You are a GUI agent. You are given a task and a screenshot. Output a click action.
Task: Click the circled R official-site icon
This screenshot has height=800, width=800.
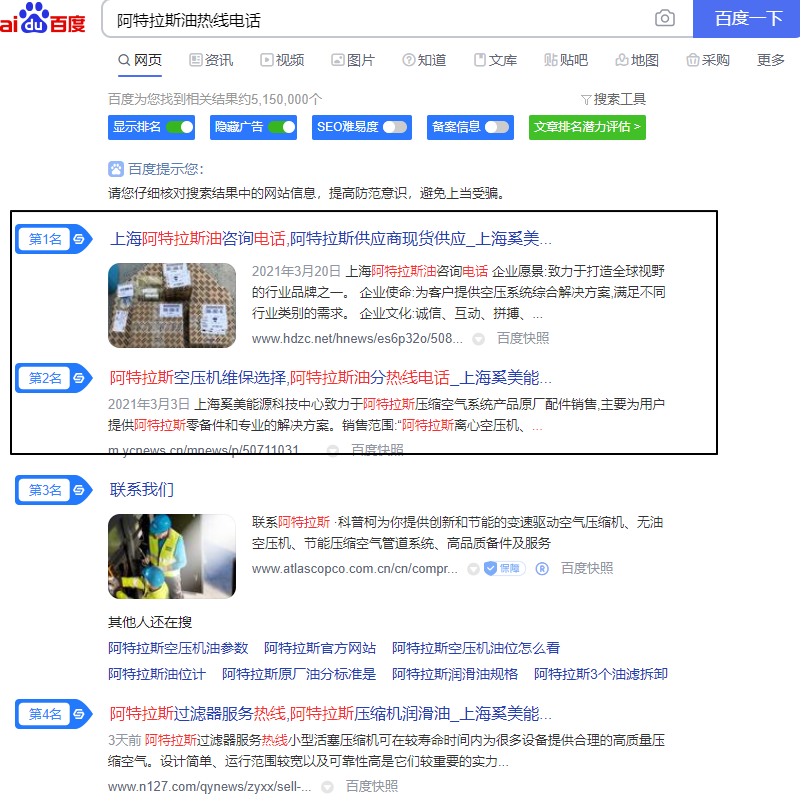tap(542, 568)
